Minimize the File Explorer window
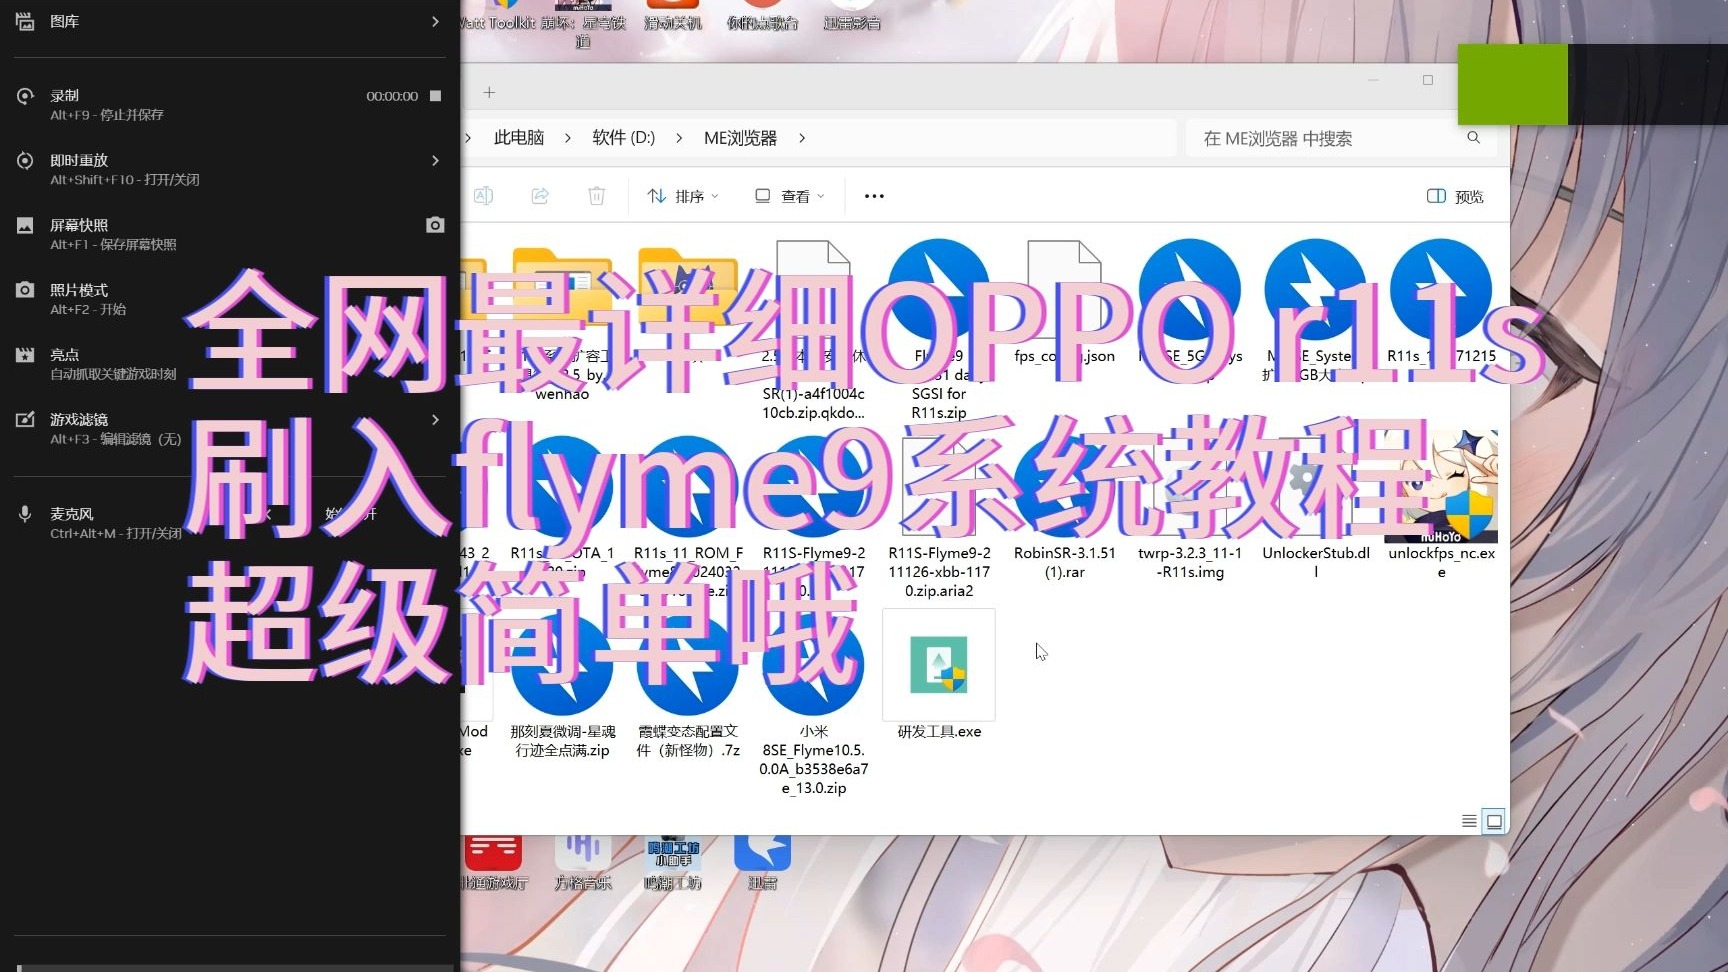Viewport: 1728px width, 972px height. (1373, 80)
